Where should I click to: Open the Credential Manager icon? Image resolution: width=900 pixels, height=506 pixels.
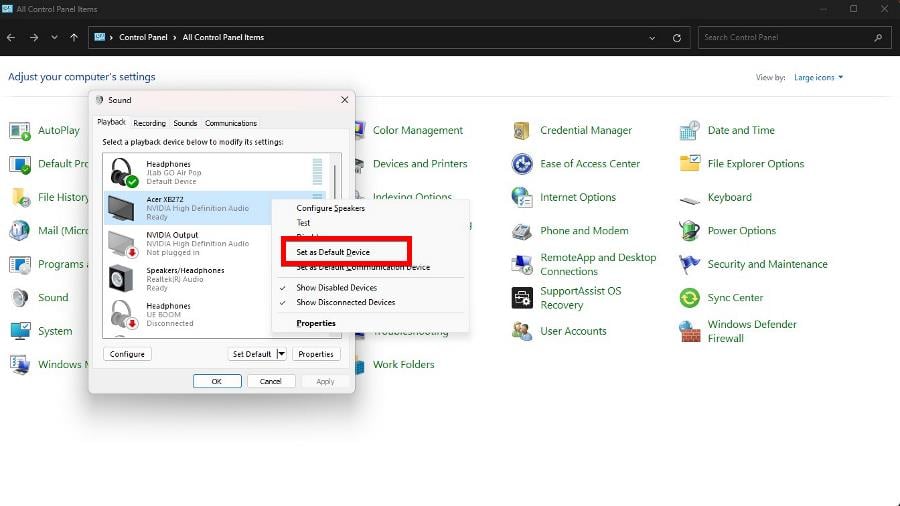521,131
